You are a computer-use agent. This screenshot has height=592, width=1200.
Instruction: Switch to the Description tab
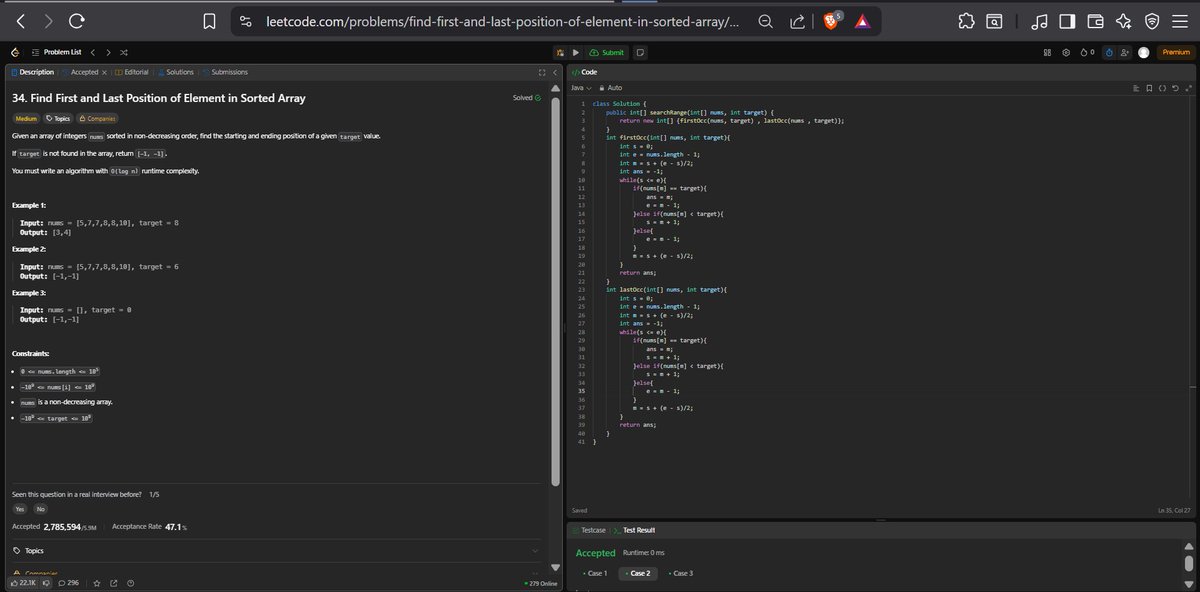(32, 72)
